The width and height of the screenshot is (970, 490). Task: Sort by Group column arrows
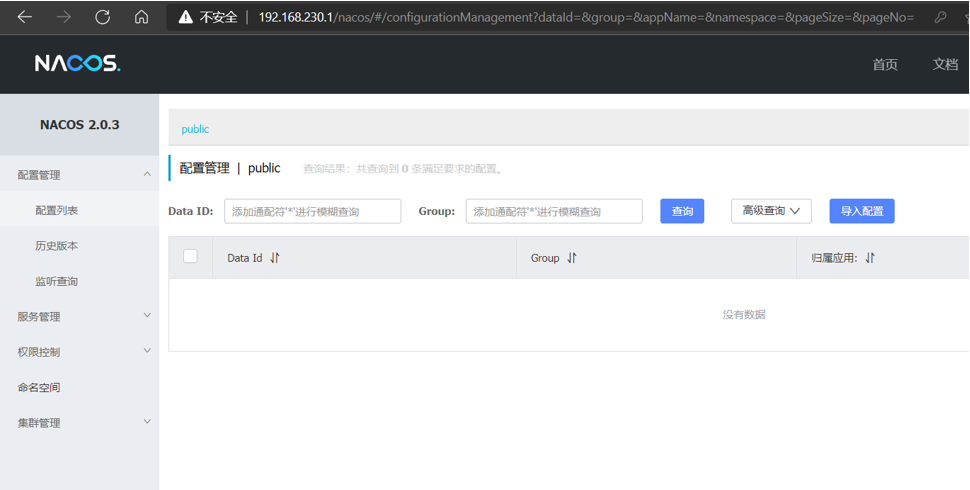click(572, 258)
